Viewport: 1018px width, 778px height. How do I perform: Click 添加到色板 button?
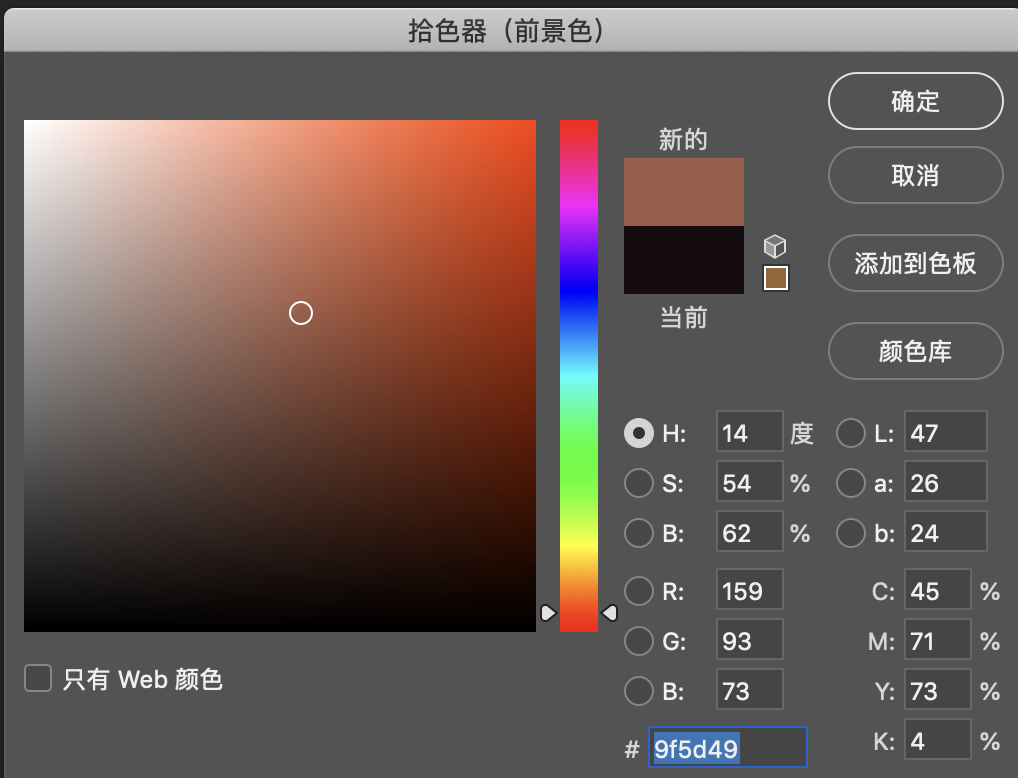(x=915, y=264)
